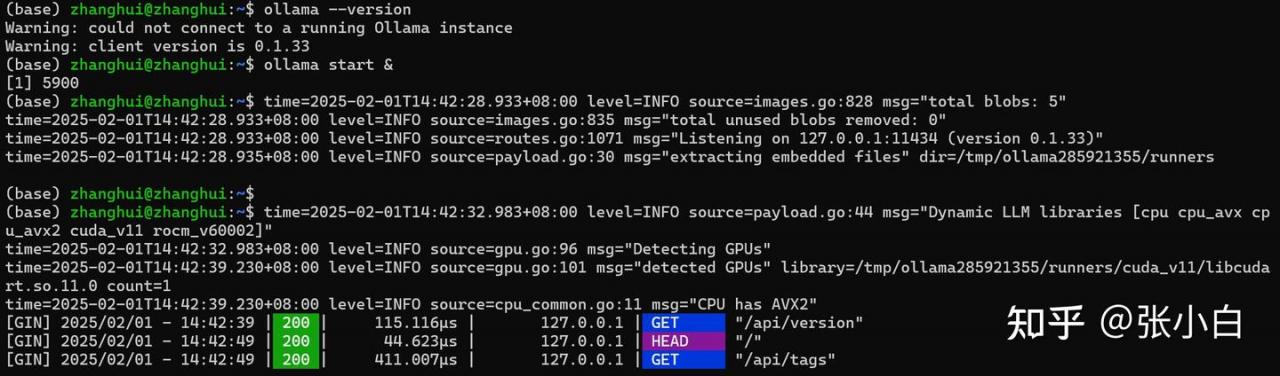1280x376 pixels.
Task: Click the green 200 badge for HEAD request
Action: click(298, 341)
